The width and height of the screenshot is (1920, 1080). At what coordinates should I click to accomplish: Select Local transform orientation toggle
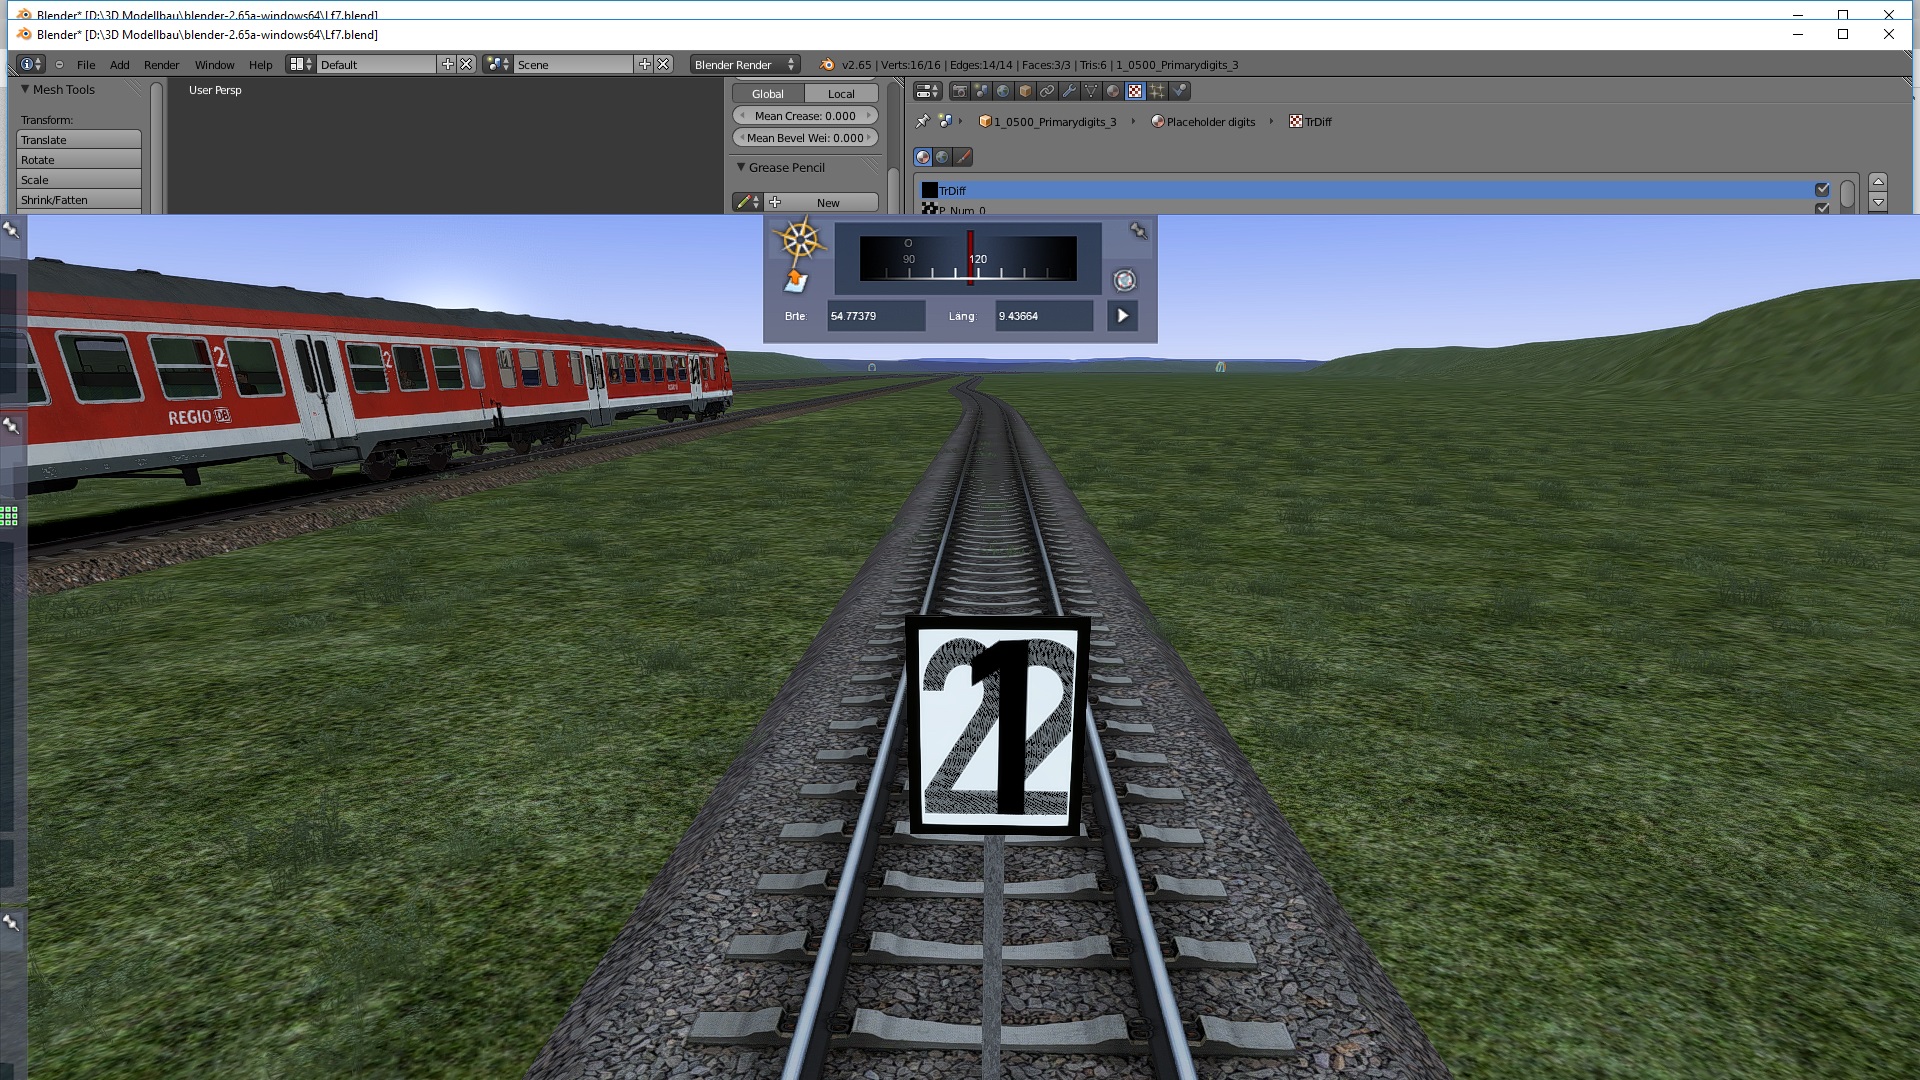(841, 94)
